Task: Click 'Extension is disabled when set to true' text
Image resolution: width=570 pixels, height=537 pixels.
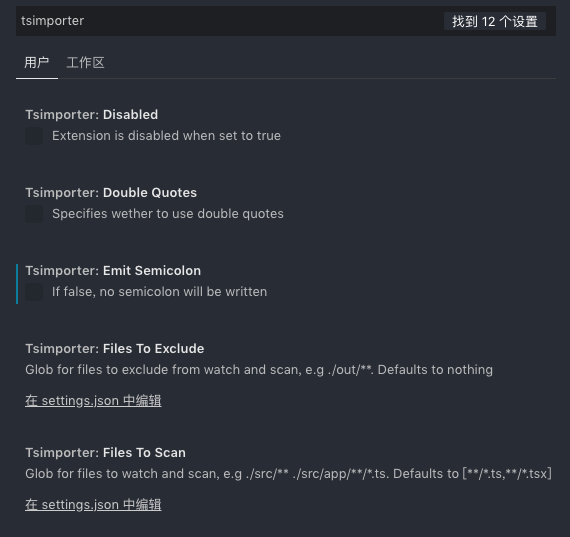Action: tap(166, 136)
